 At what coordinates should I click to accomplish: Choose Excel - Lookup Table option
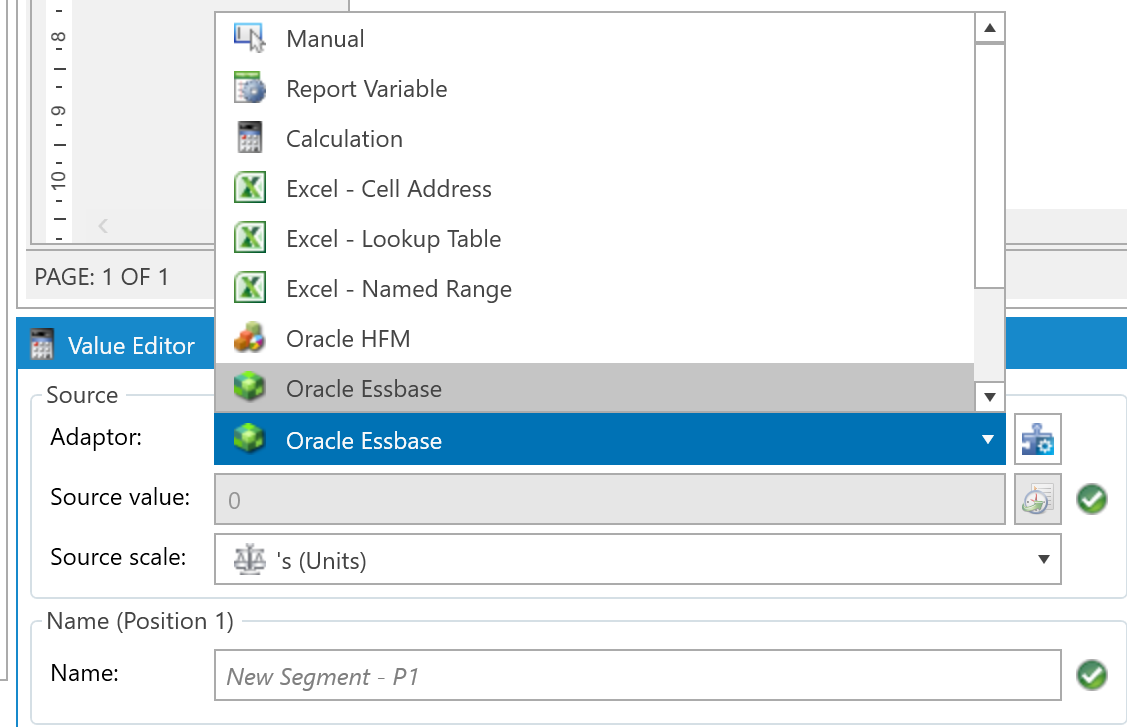594,239
